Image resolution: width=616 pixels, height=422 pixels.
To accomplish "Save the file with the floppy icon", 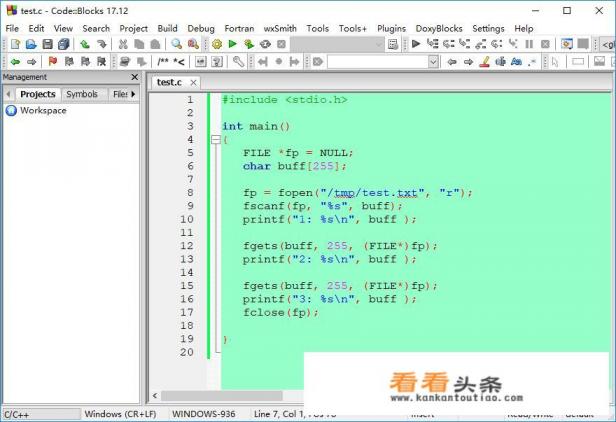I will coord(47,44).
